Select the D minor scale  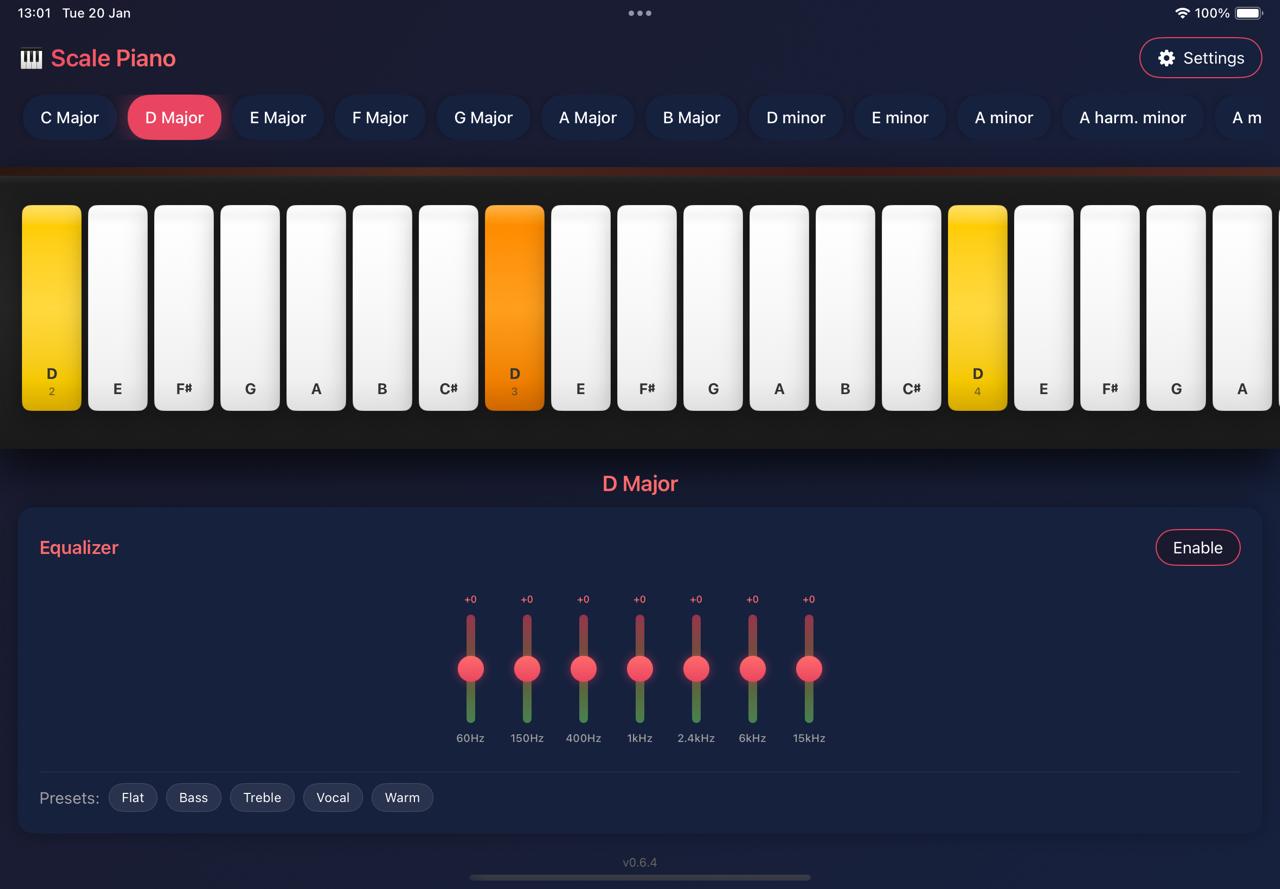[x=795, y=117]
